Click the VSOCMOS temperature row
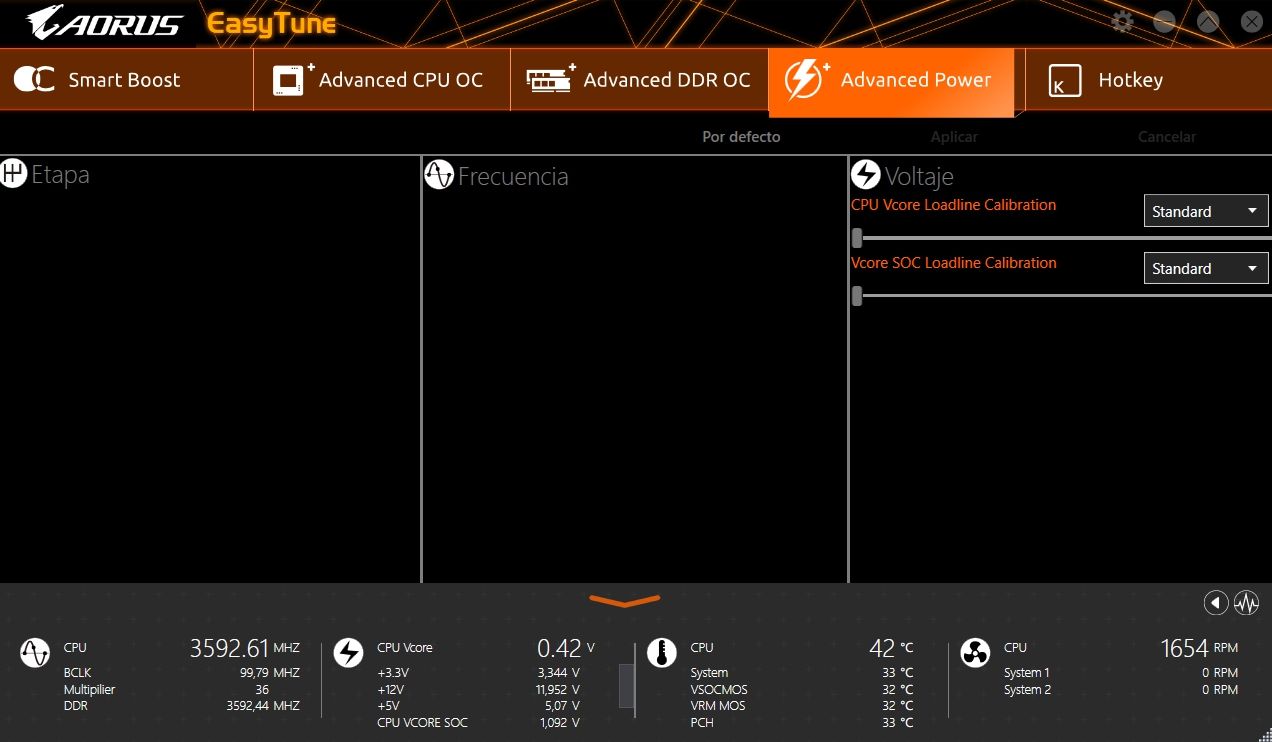Viewport: 1272px width, 742px height. (802, 690)
